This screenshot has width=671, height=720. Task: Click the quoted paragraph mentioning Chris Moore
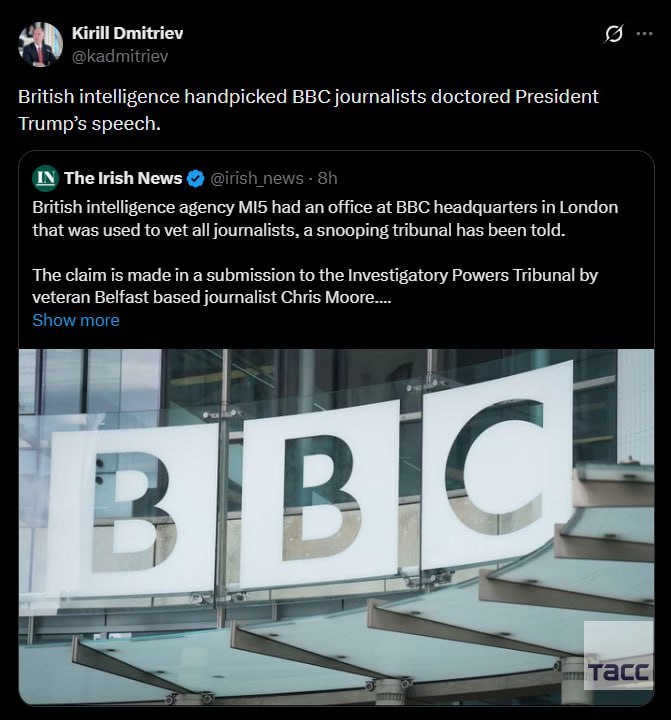point(314,285)
